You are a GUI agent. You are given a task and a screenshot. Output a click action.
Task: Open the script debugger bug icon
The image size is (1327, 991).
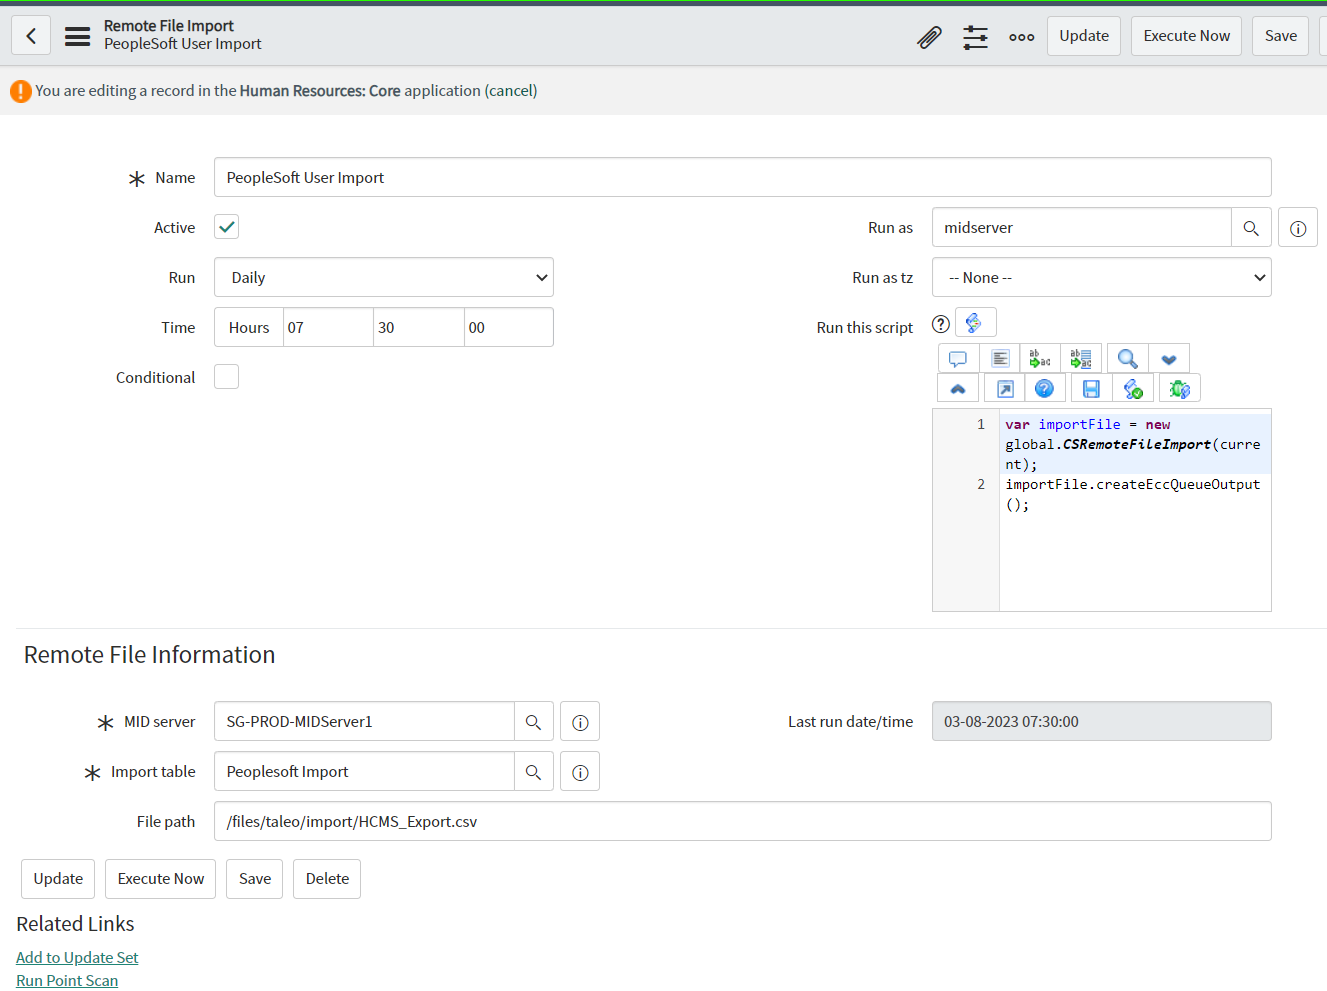(1179, 389)
